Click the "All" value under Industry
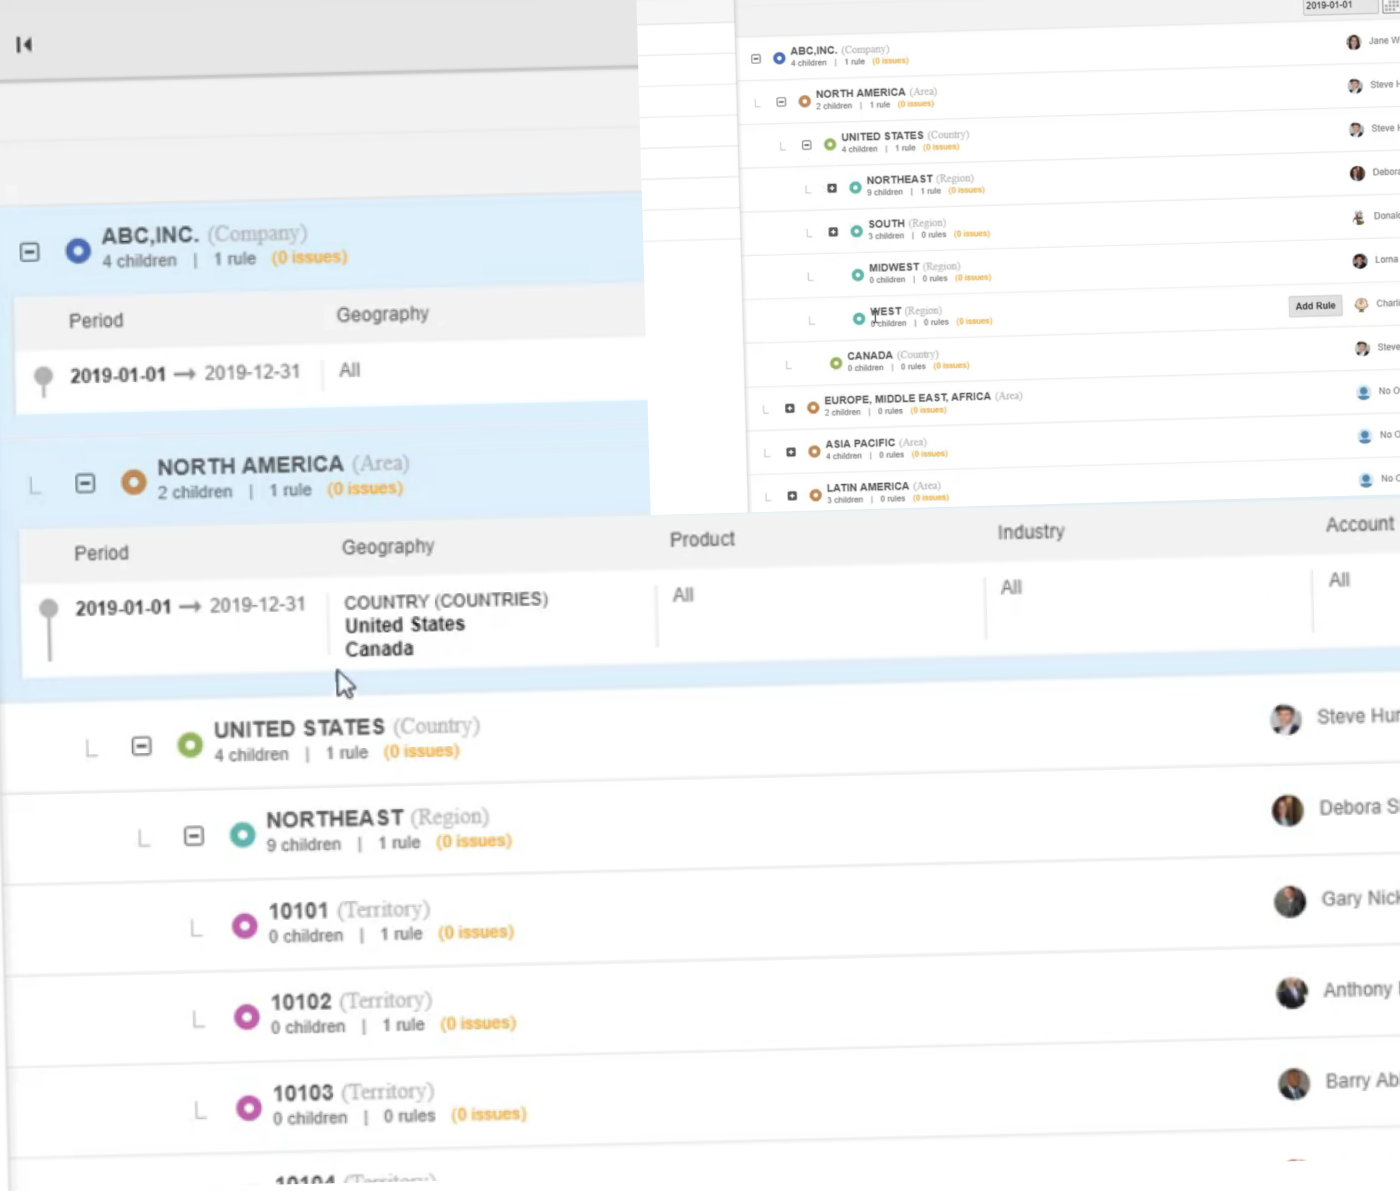The image size is (1400, 1200). [1011, 587]
